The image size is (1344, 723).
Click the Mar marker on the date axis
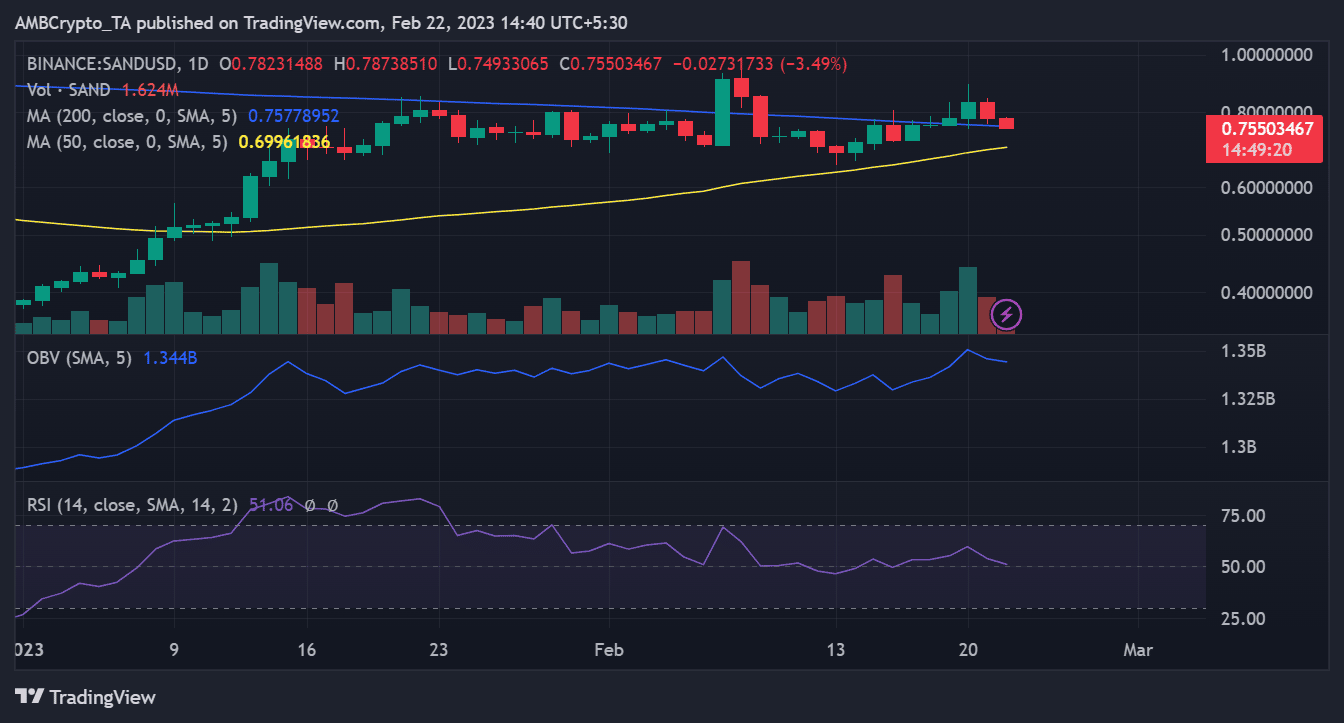coord(1138,650)
